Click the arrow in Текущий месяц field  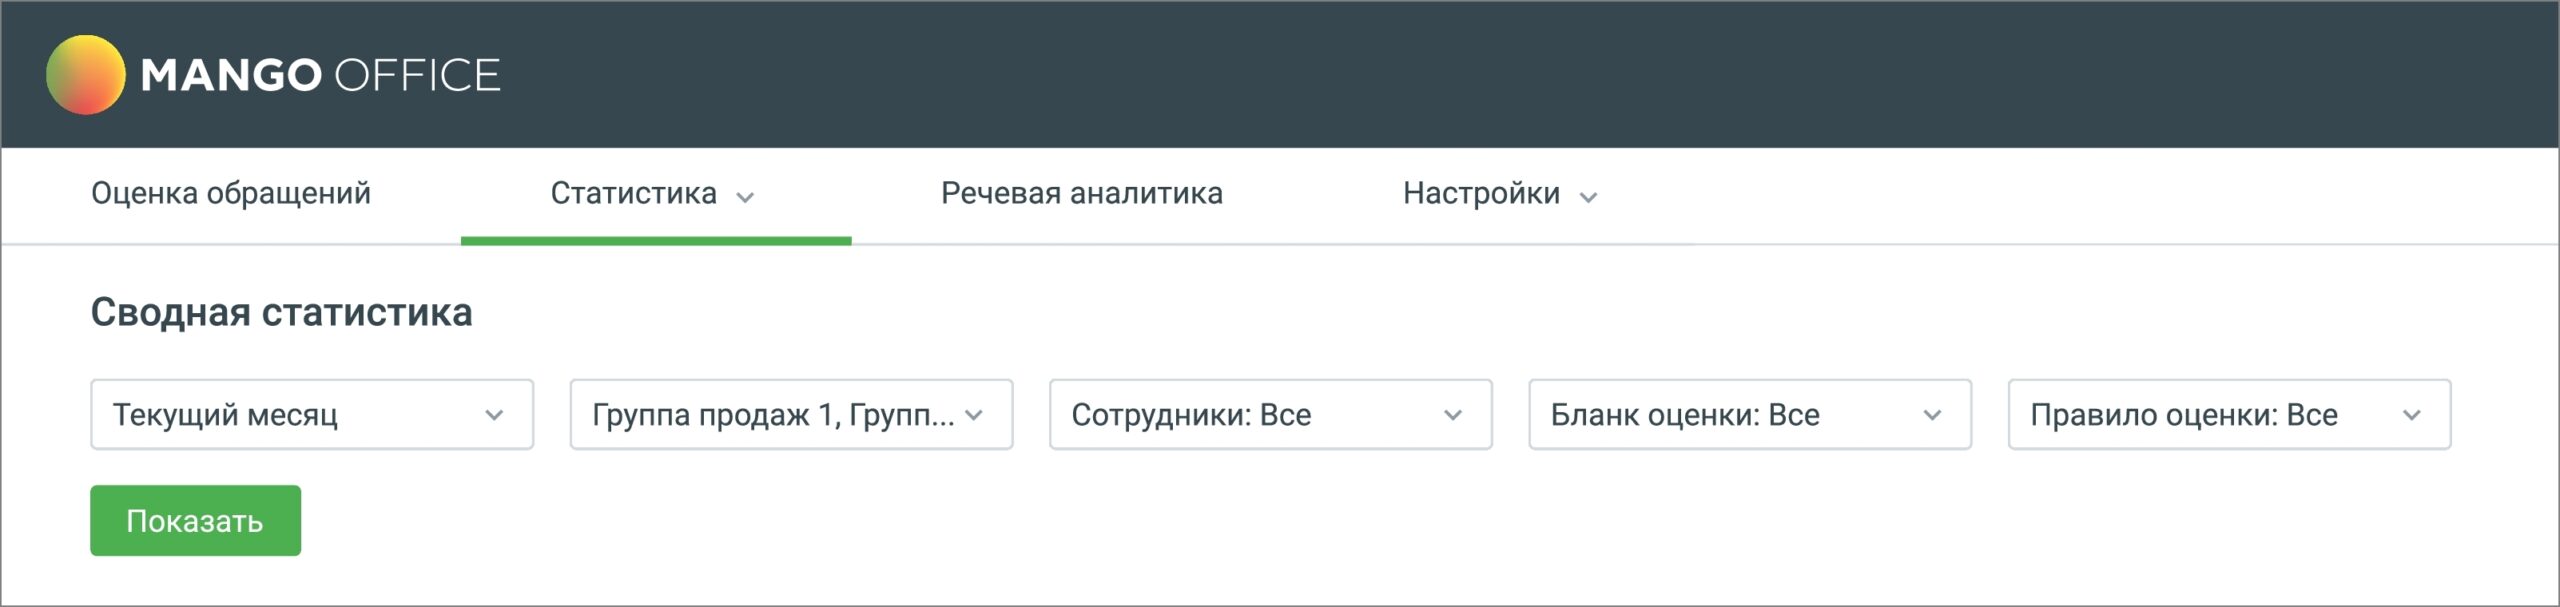tap(494, 415)
